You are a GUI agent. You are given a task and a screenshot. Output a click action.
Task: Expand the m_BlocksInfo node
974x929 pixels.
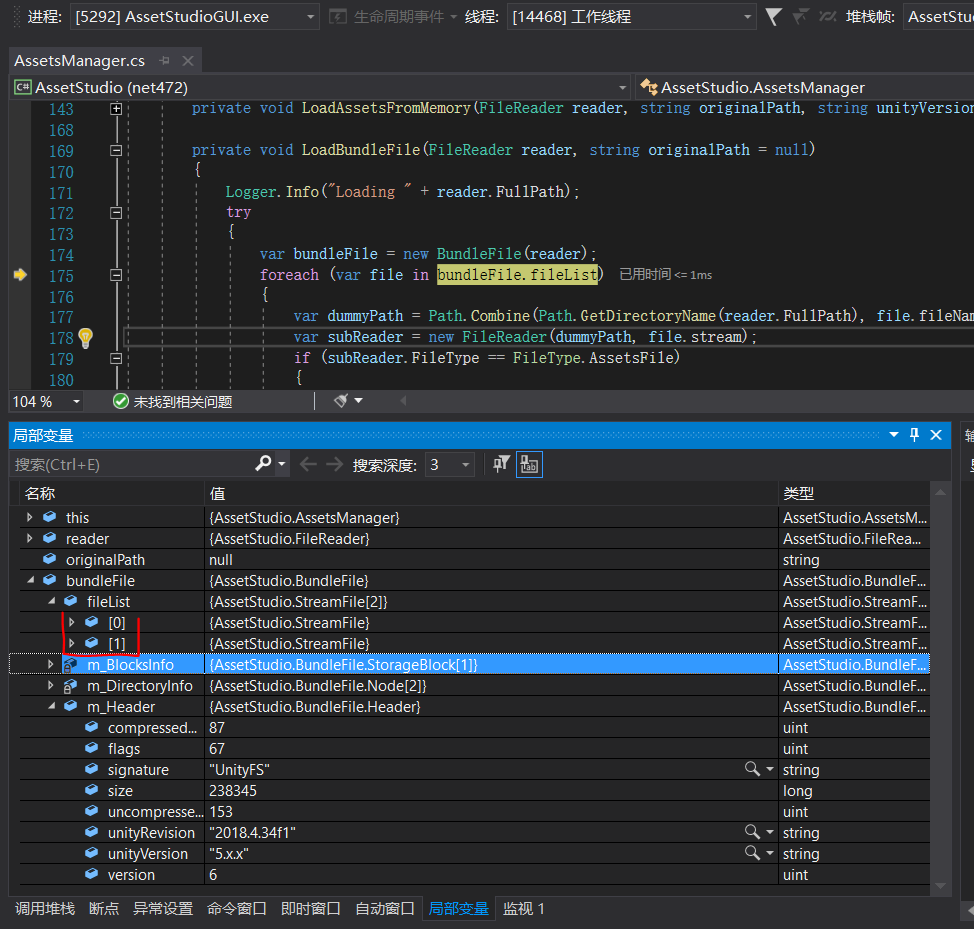[50, 664]
